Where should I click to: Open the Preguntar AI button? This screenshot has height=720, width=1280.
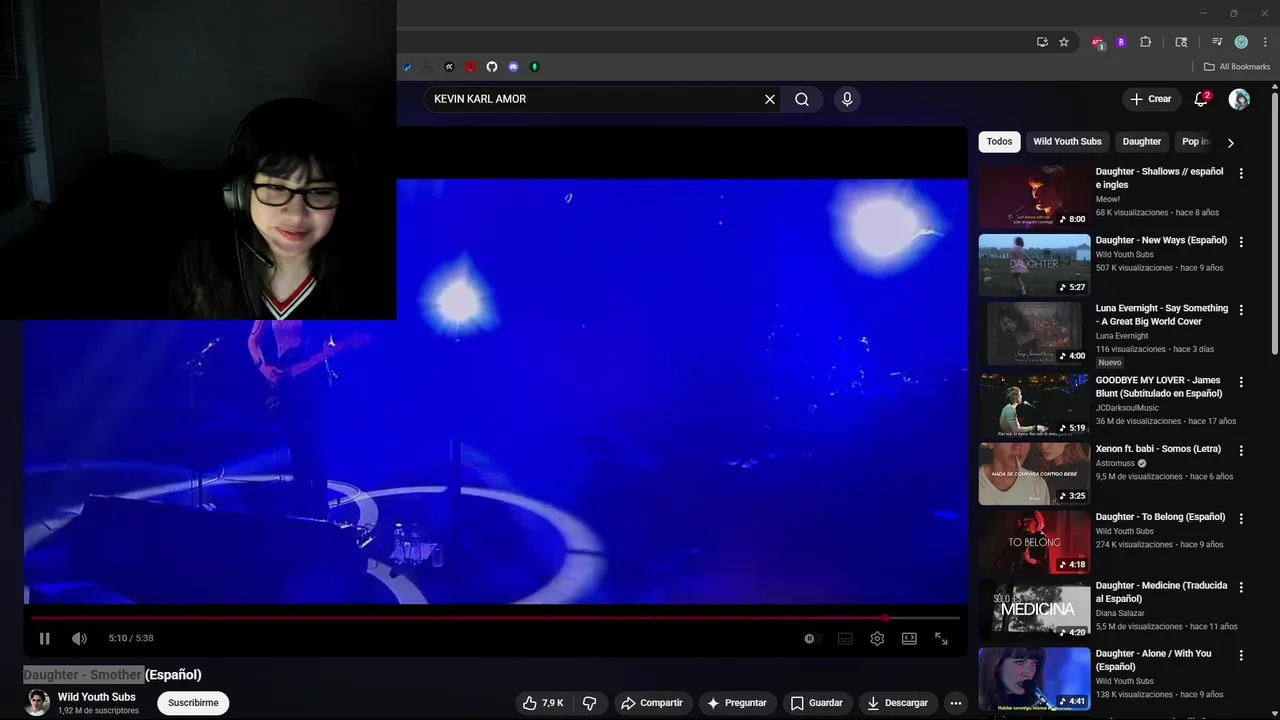737,703
